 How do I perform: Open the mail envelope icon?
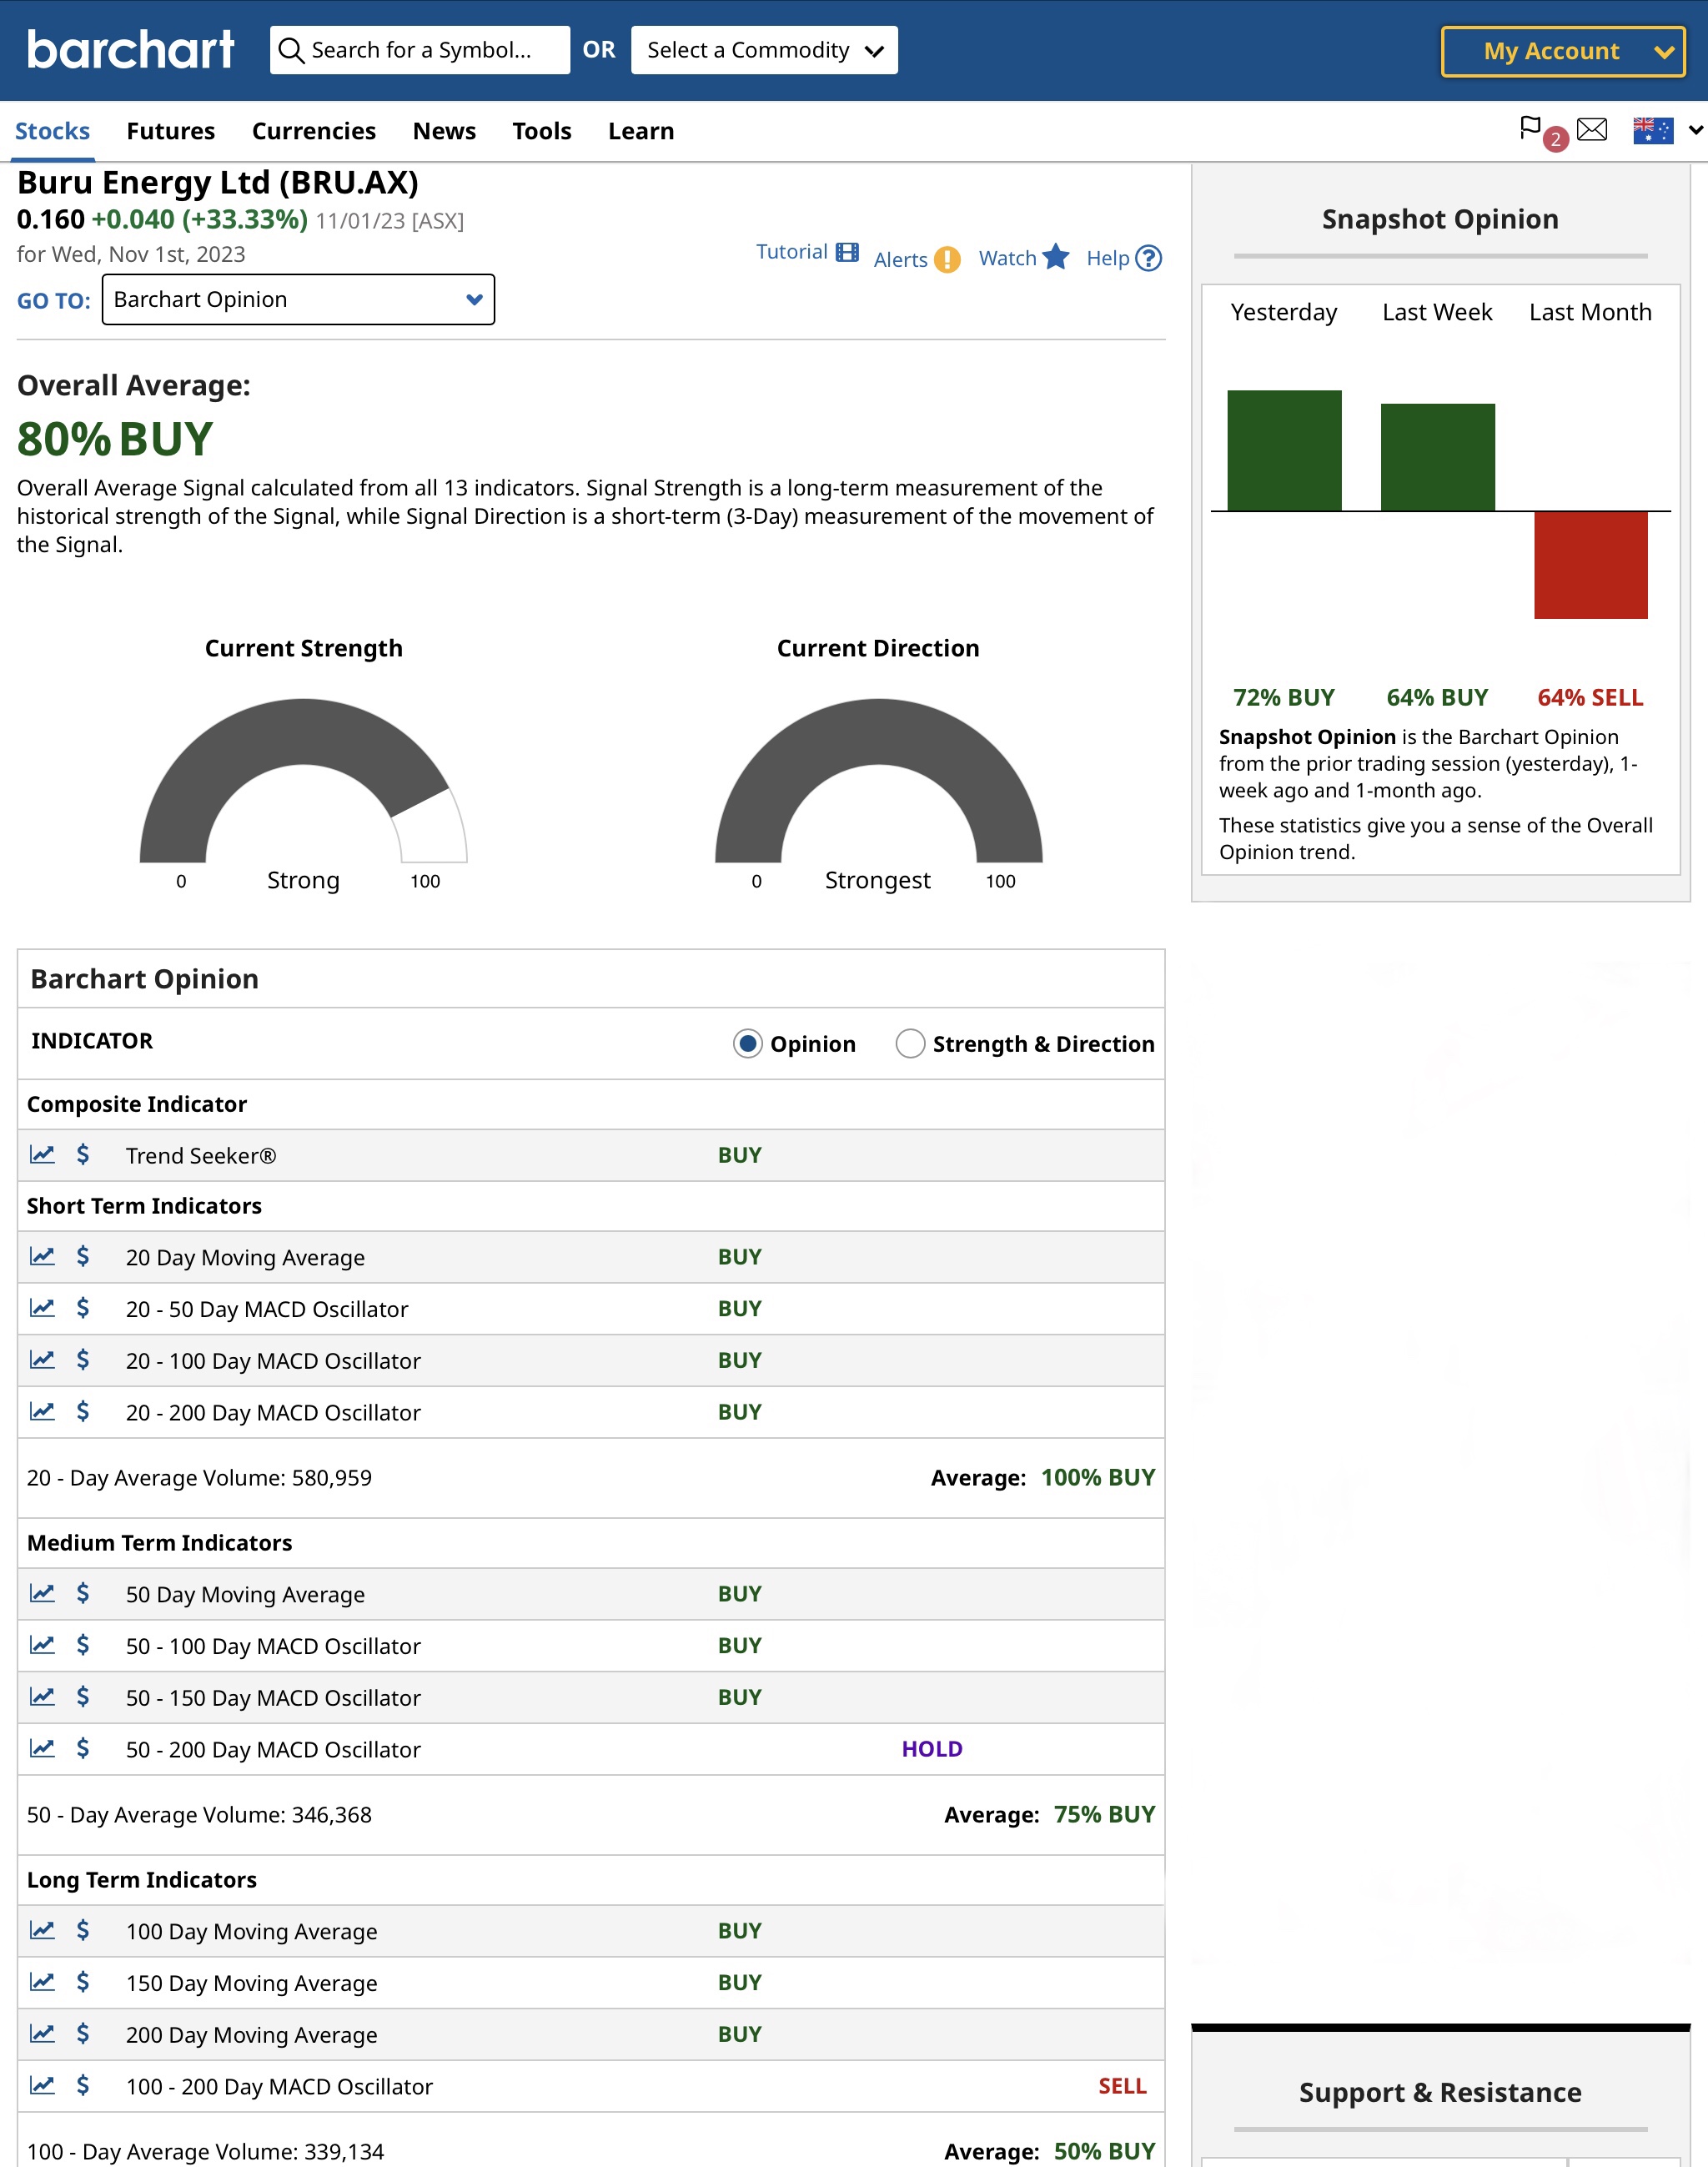pos(1592,129)
